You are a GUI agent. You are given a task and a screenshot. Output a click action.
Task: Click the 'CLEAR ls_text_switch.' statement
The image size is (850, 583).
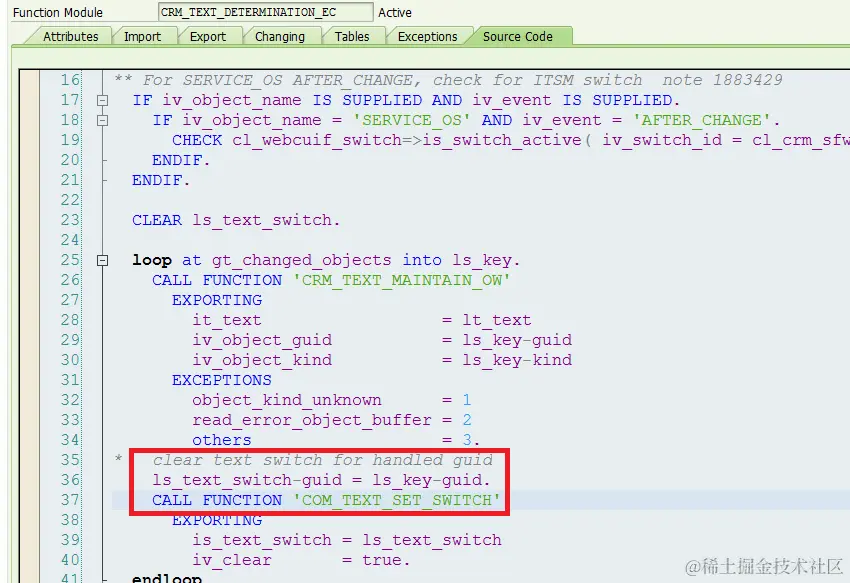click(236, 220)
